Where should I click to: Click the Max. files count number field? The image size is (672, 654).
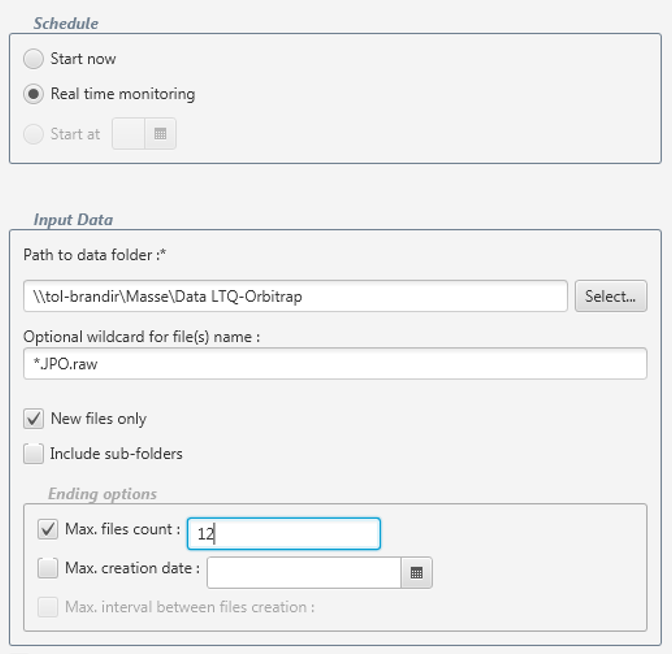pos(284,534)
